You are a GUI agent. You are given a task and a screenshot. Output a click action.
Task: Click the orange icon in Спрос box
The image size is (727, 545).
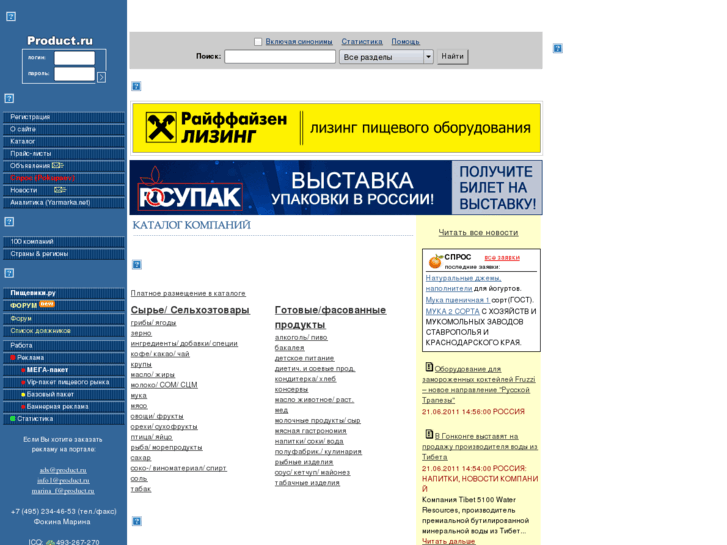[x=435, y=262]
